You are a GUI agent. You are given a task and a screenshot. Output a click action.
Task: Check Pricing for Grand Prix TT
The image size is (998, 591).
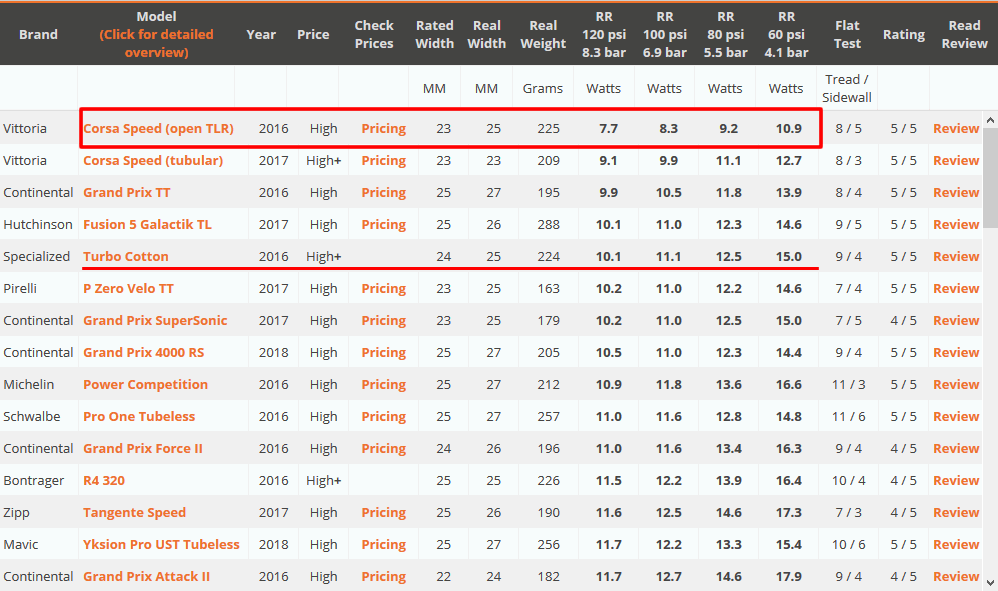[384, 192]
